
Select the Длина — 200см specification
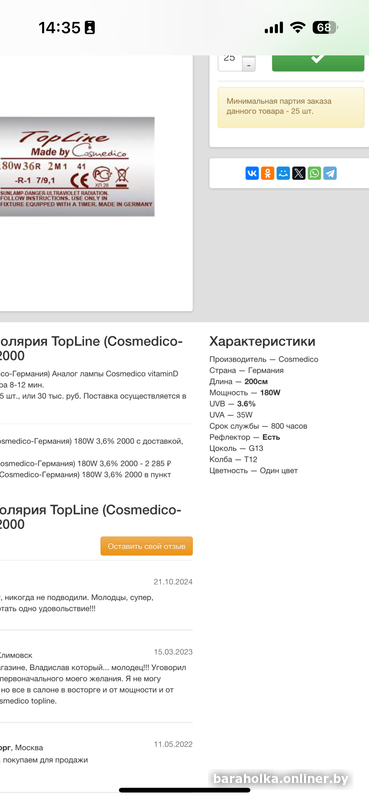[239, 382]
